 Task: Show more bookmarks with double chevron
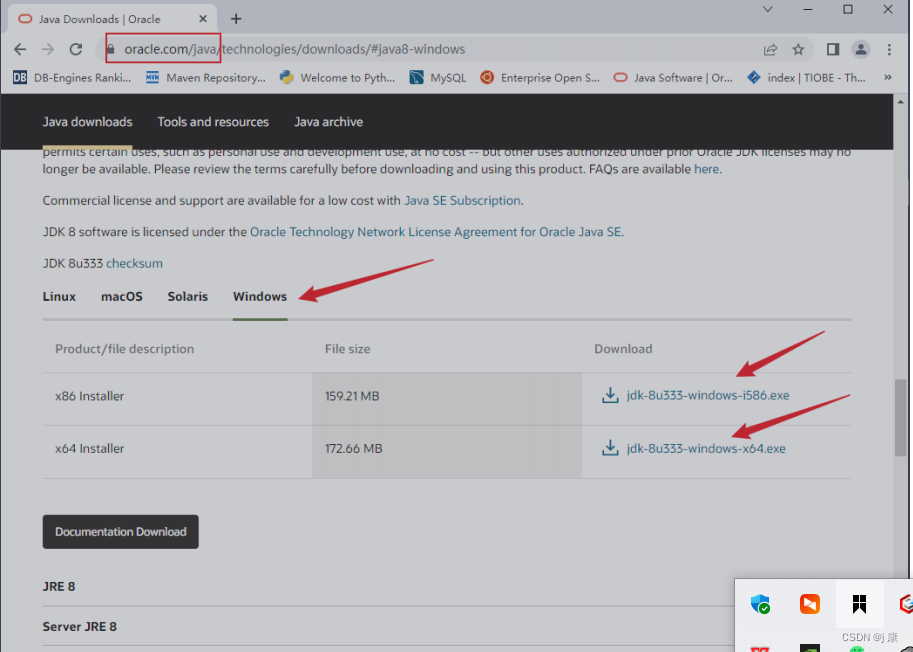pos(887,77)
